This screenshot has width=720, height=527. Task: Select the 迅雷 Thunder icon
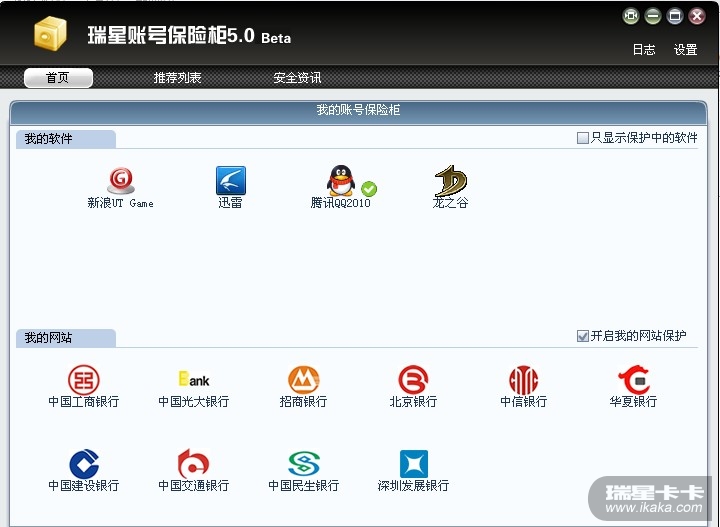pyautogui.click(x=231, y=180)
